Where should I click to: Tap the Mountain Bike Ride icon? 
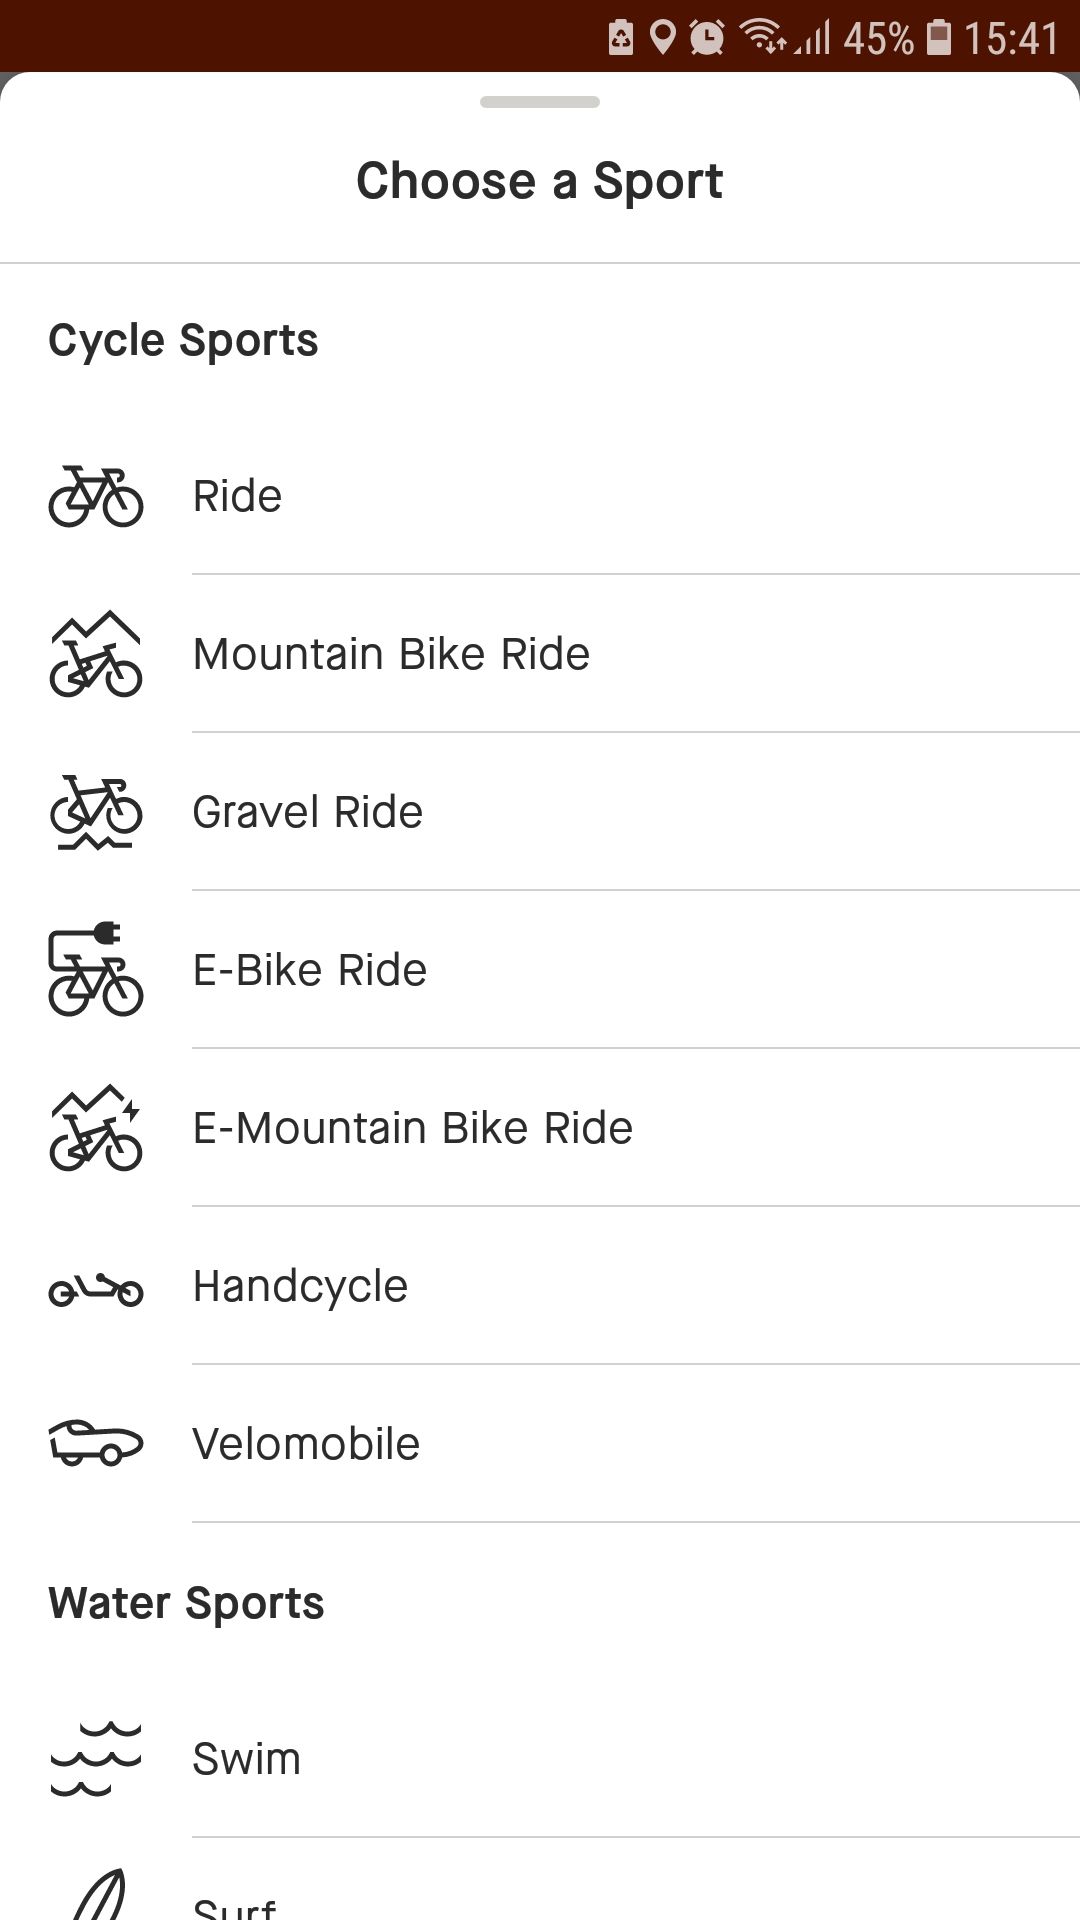point(96,655)
